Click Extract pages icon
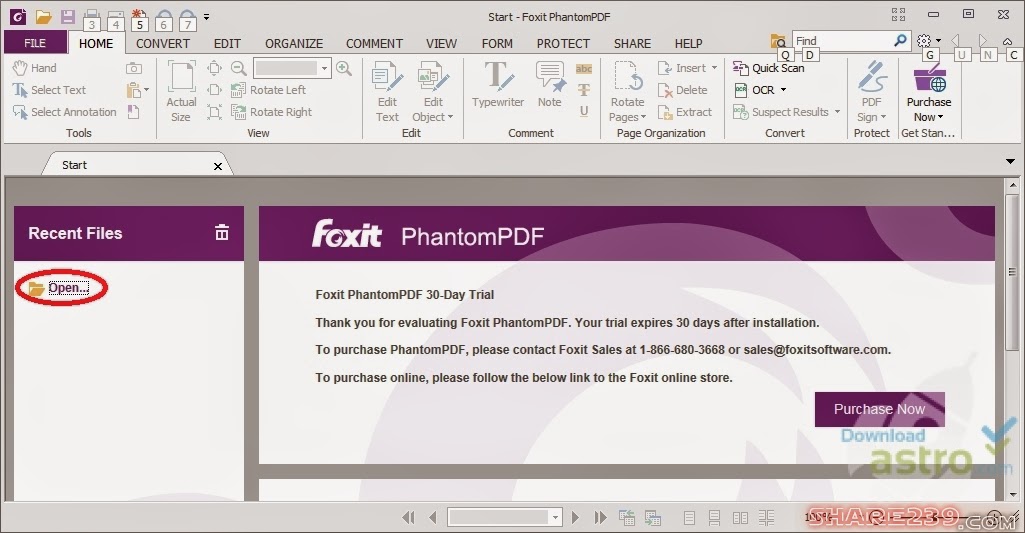The height and width of the screenshot is (533, 1025). click(x=684, y=112)
